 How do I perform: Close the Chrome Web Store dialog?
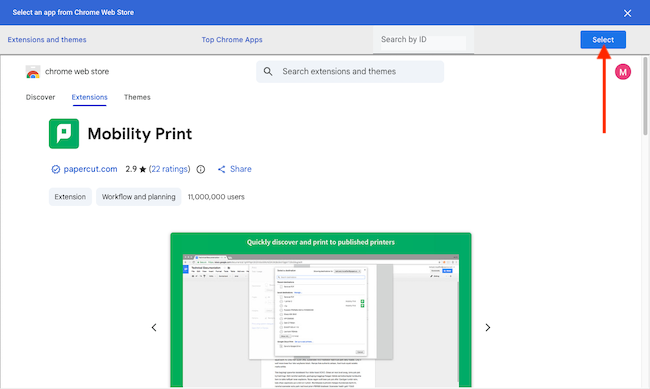pos(627,13)
